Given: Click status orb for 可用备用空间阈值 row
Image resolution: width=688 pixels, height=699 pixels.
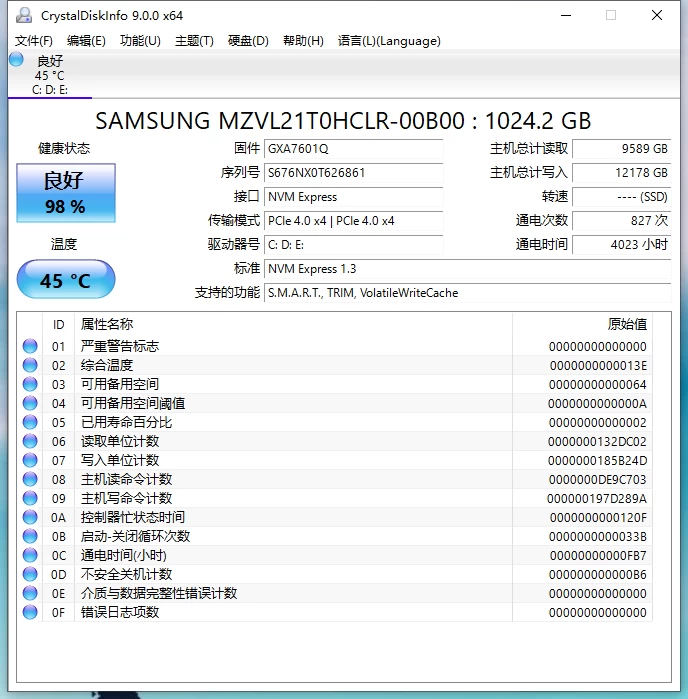Looking at the screenshot, I should 30,403.
